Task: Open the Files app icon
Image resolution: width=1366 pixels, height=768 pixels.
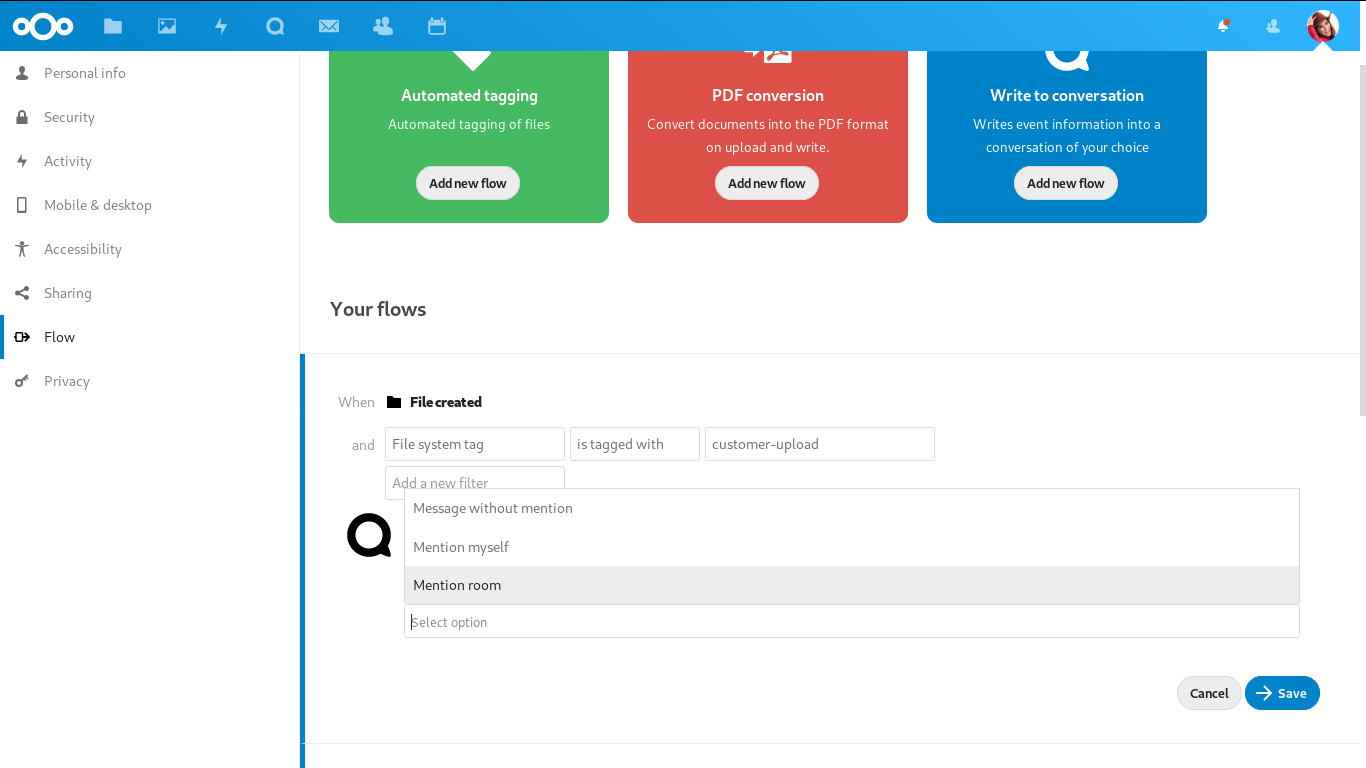Action: coord(113,26)
